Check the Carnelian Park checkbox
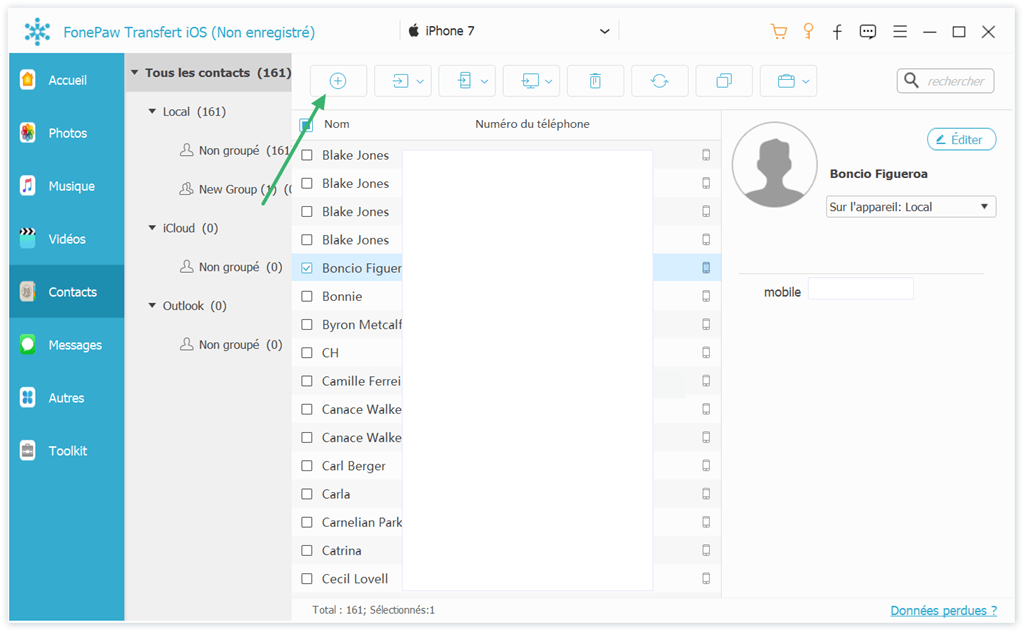The width and height of the screenshot is (1024, 632). pos(307,522)
